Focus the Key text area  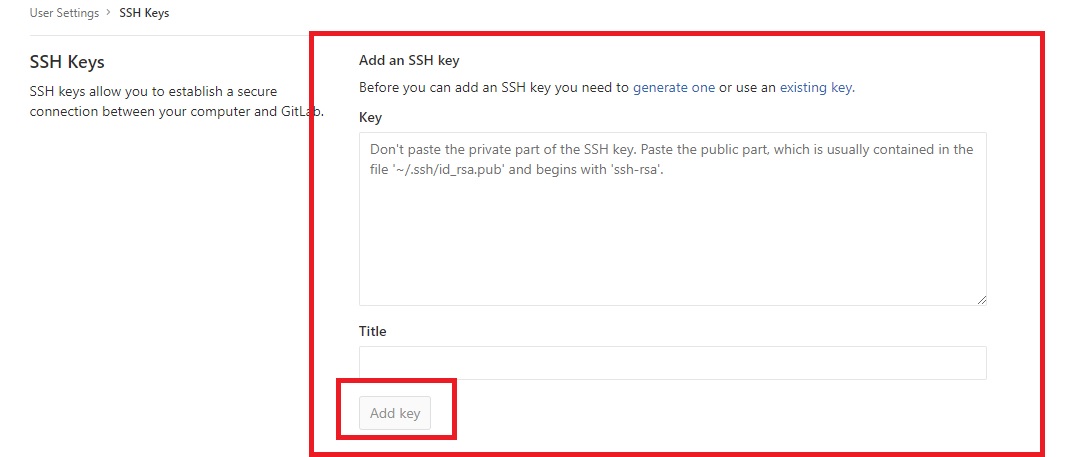[x=672, y=240]
